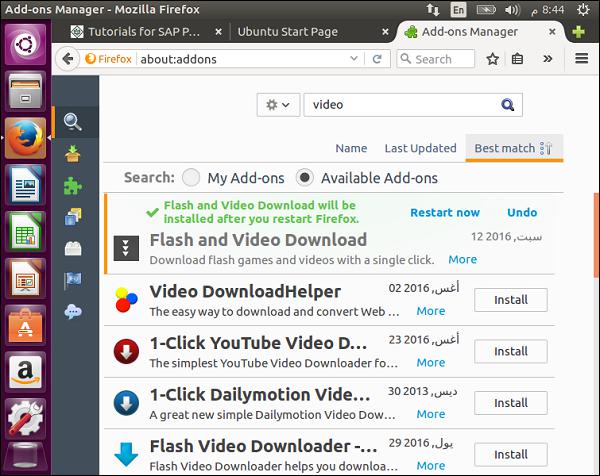Expand the gear tools dropdown for add-ons
This screenshot has width=600, height=476.
(x=277, y=104)
